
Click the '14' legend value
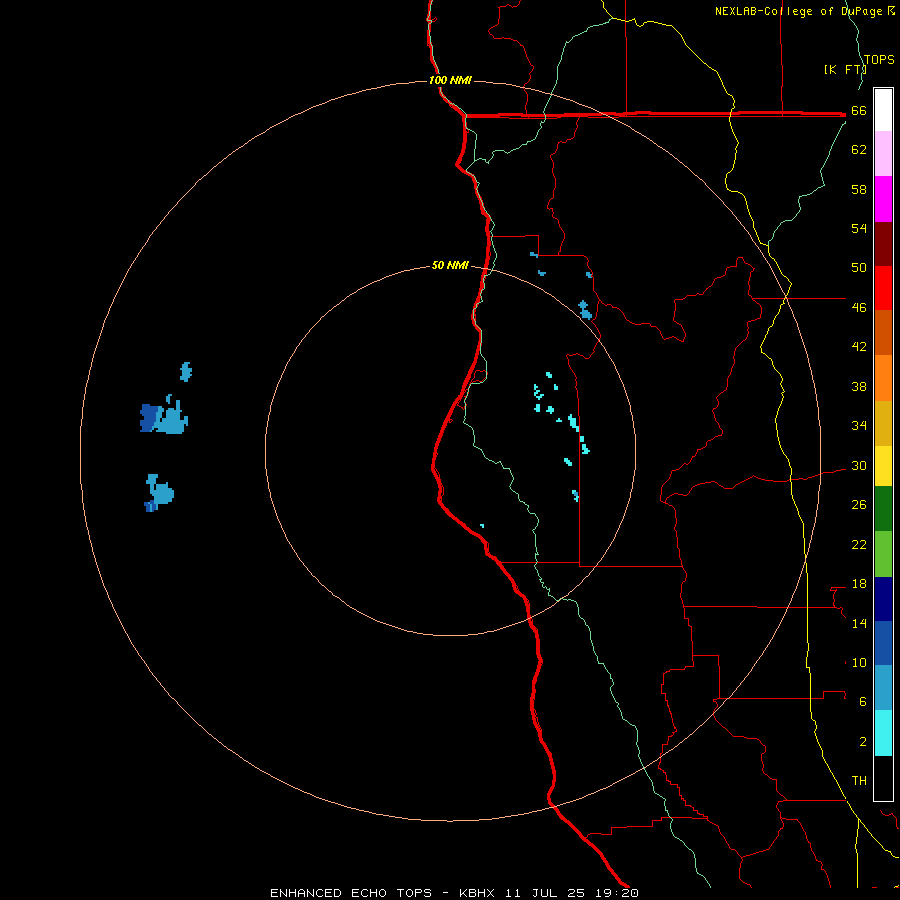[x=859, y=623]
